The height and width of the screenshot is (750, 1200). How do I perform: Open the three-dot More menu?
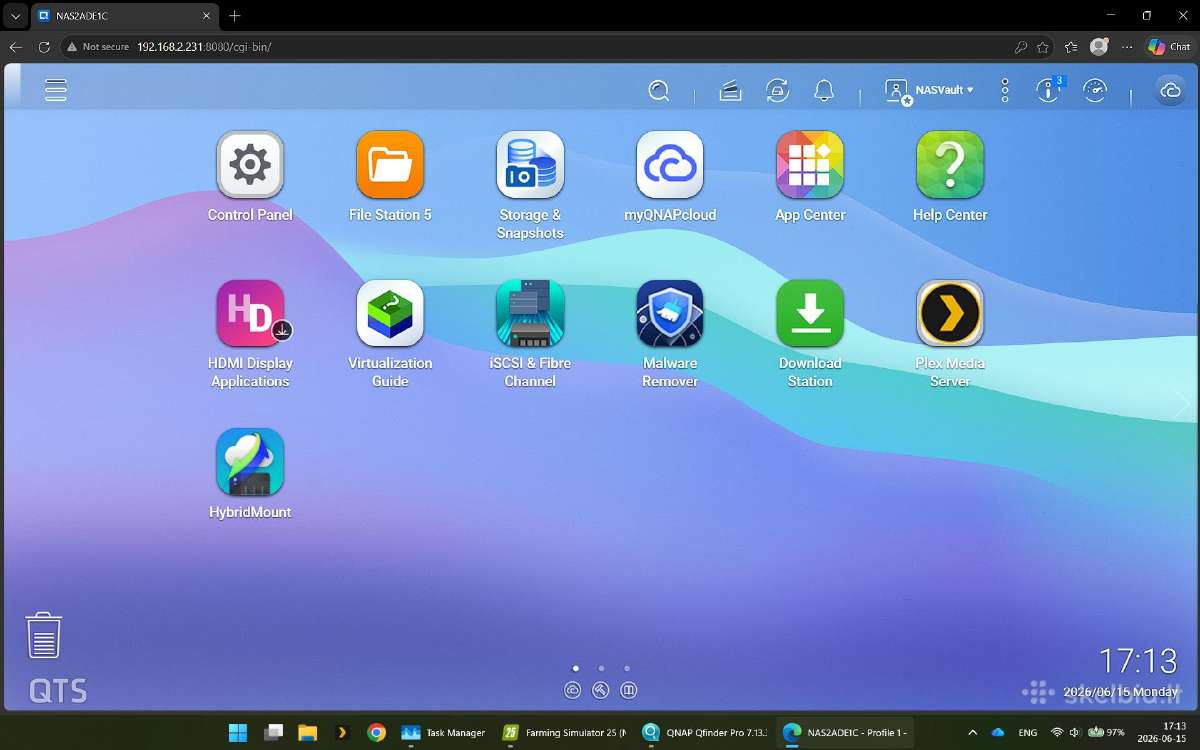coord(1005,91)
